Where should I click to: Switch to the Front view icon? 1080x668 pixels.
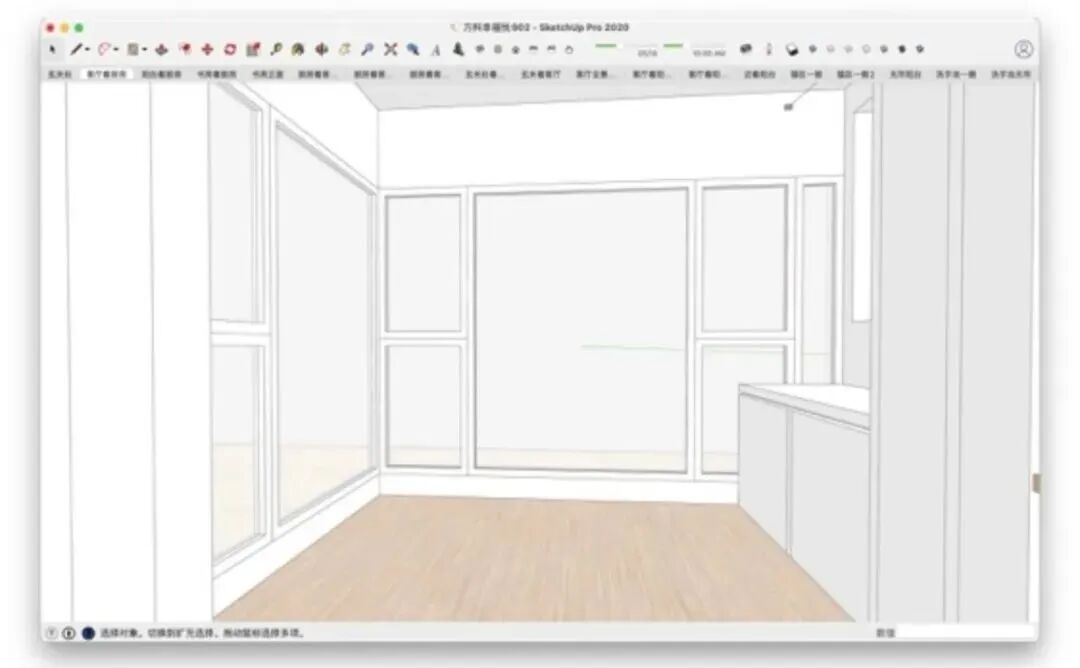(x=515, y=50)
